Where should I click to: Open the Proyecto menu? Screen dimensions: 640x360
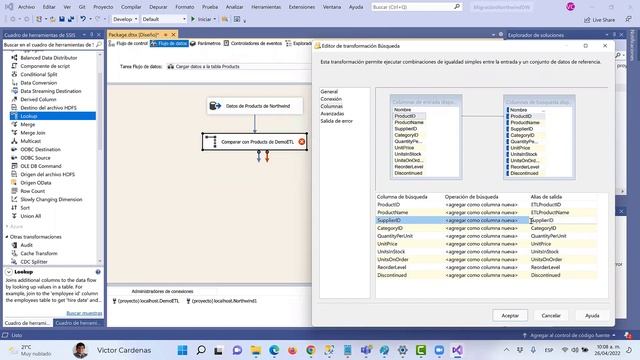(103, 7)
